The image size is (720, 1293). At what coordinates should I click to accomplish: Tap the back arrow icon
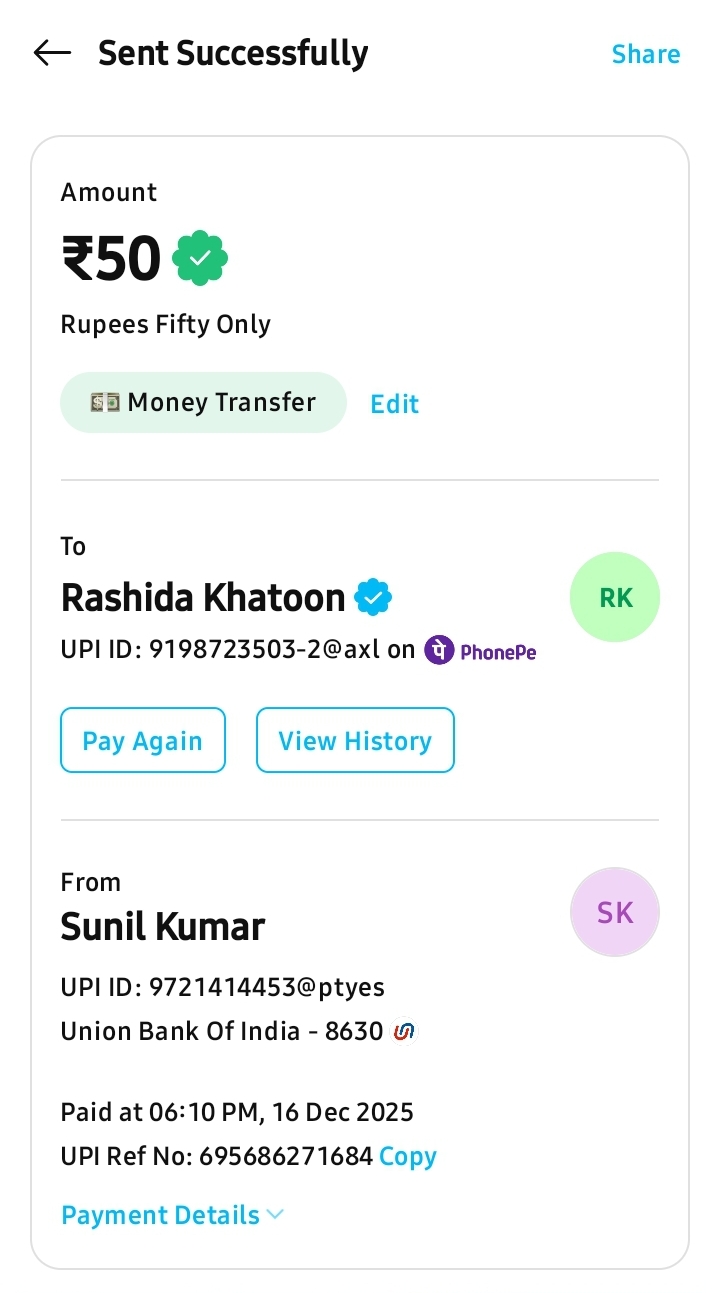[52, 53]
